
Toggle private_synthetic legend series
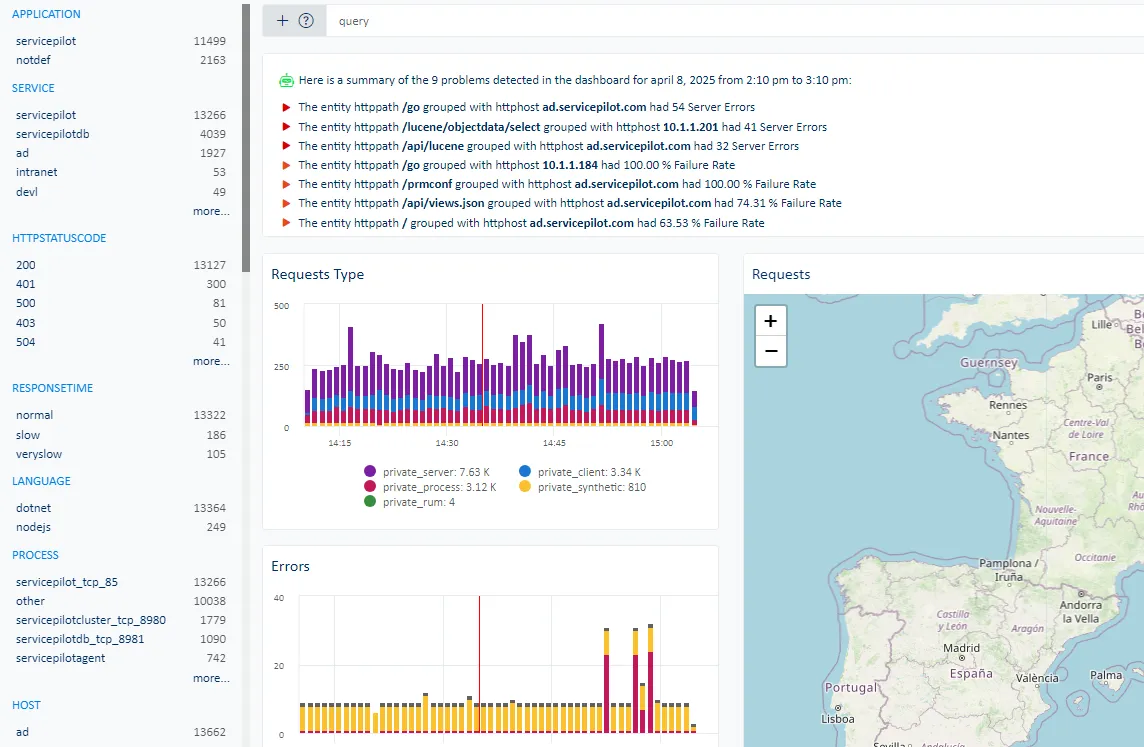[x=580, y=487]
